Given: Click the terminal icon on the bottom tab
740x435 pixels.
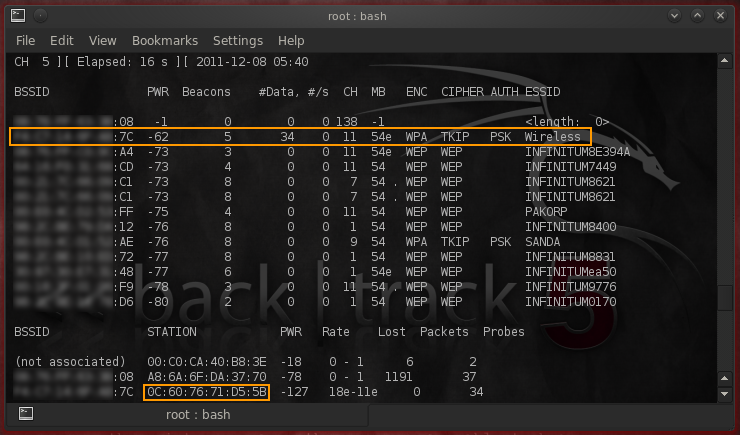Looking at the screenshot, I should pos(27,413).
